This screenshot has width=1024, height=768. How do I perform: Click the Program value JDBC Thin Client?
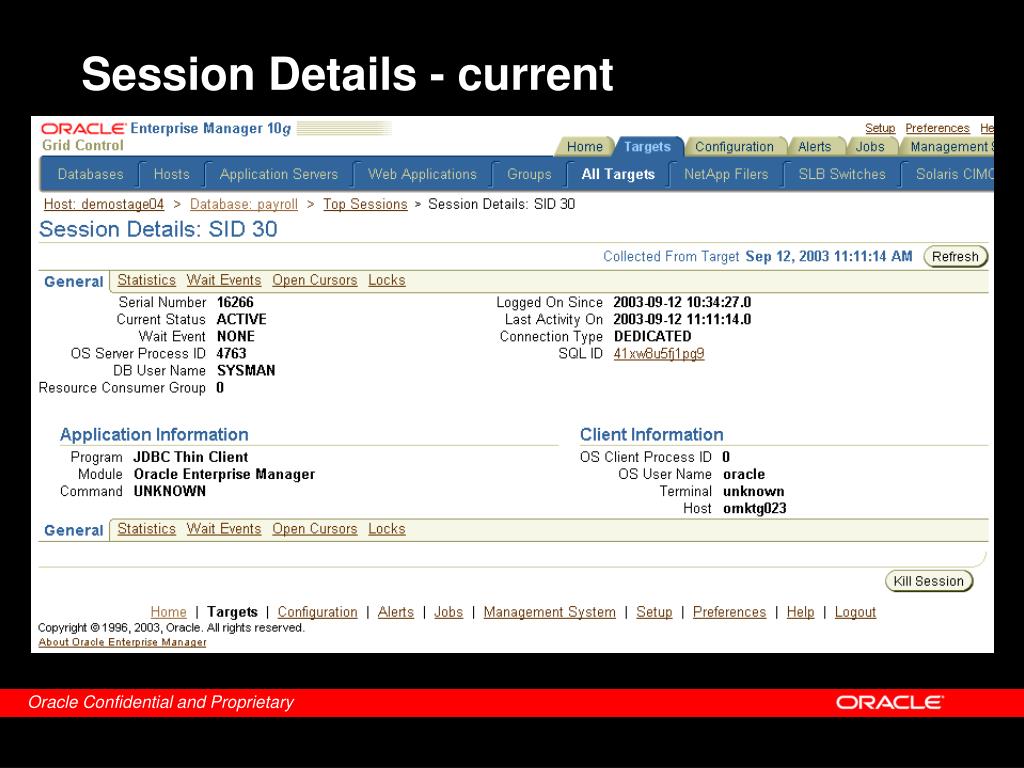pyautogui.click(x=191, y=457)
